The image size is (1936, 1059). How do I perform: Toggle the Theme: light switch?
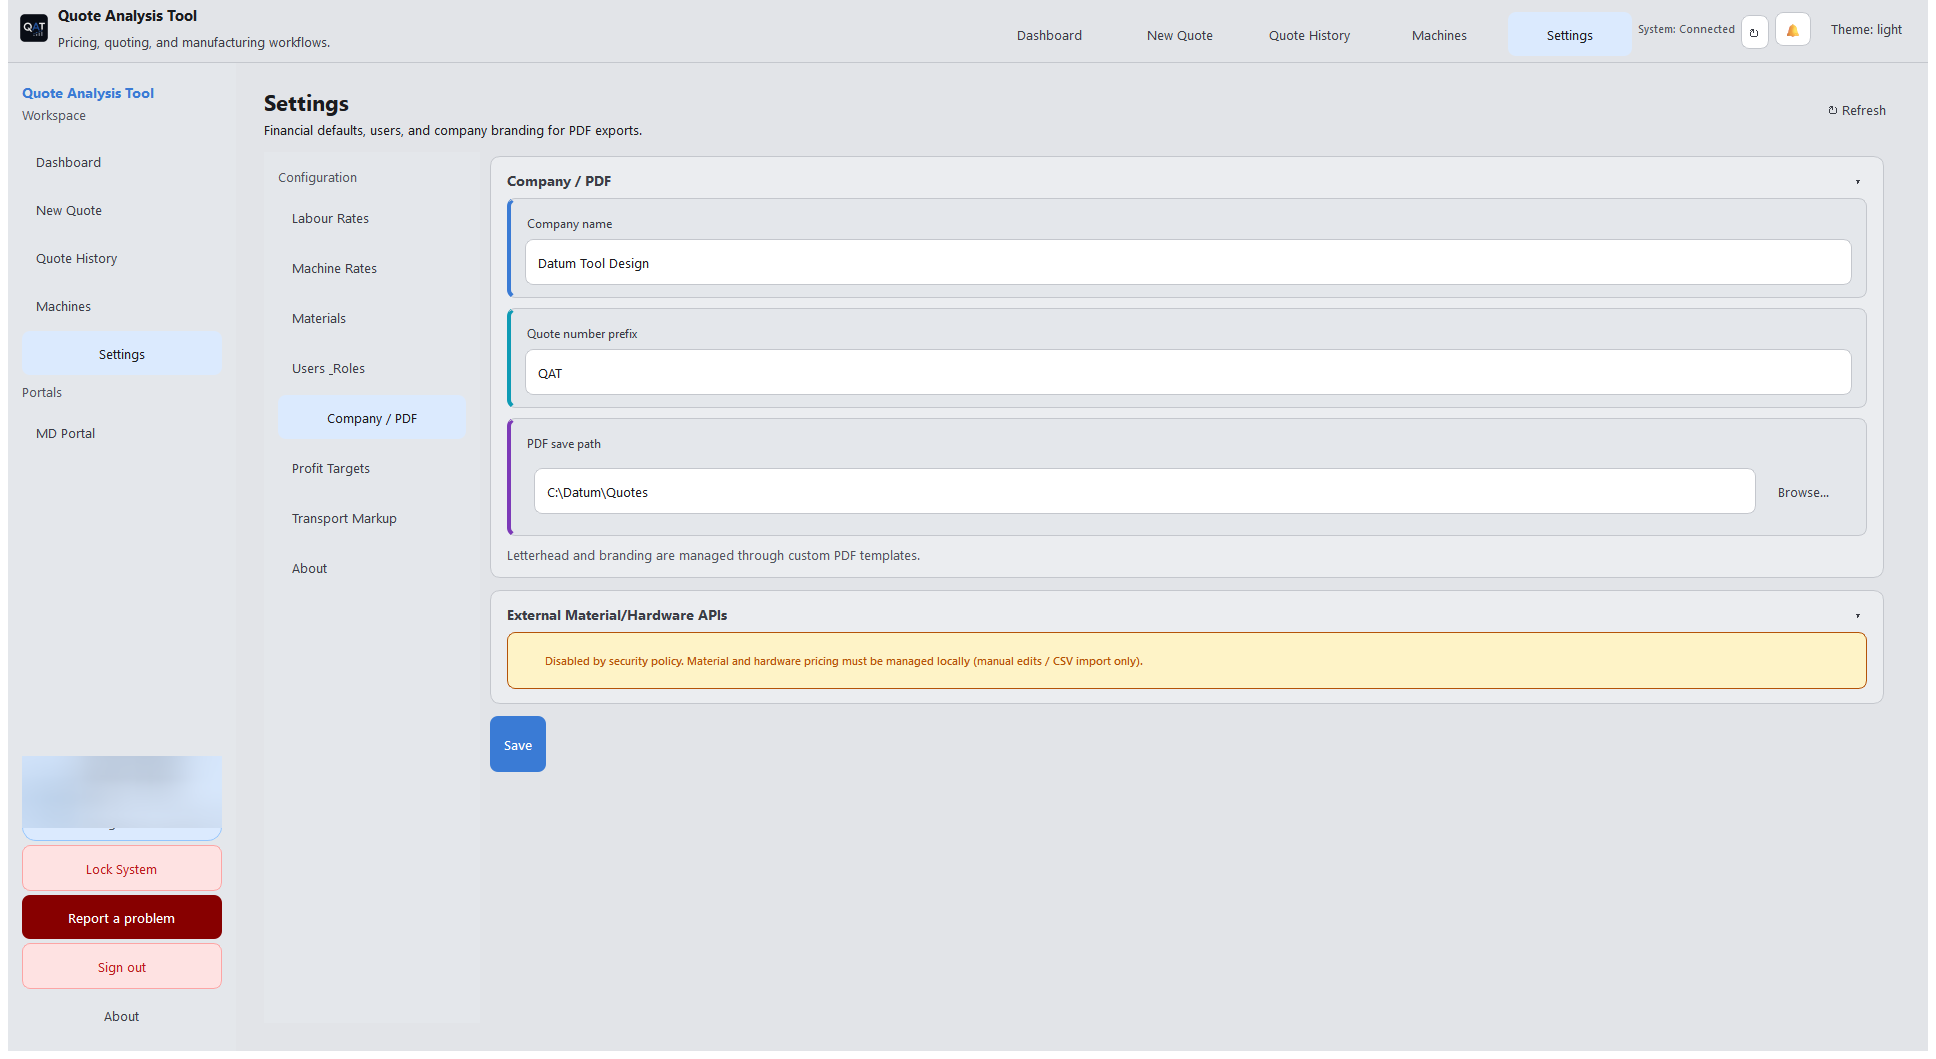(1866, 30)
